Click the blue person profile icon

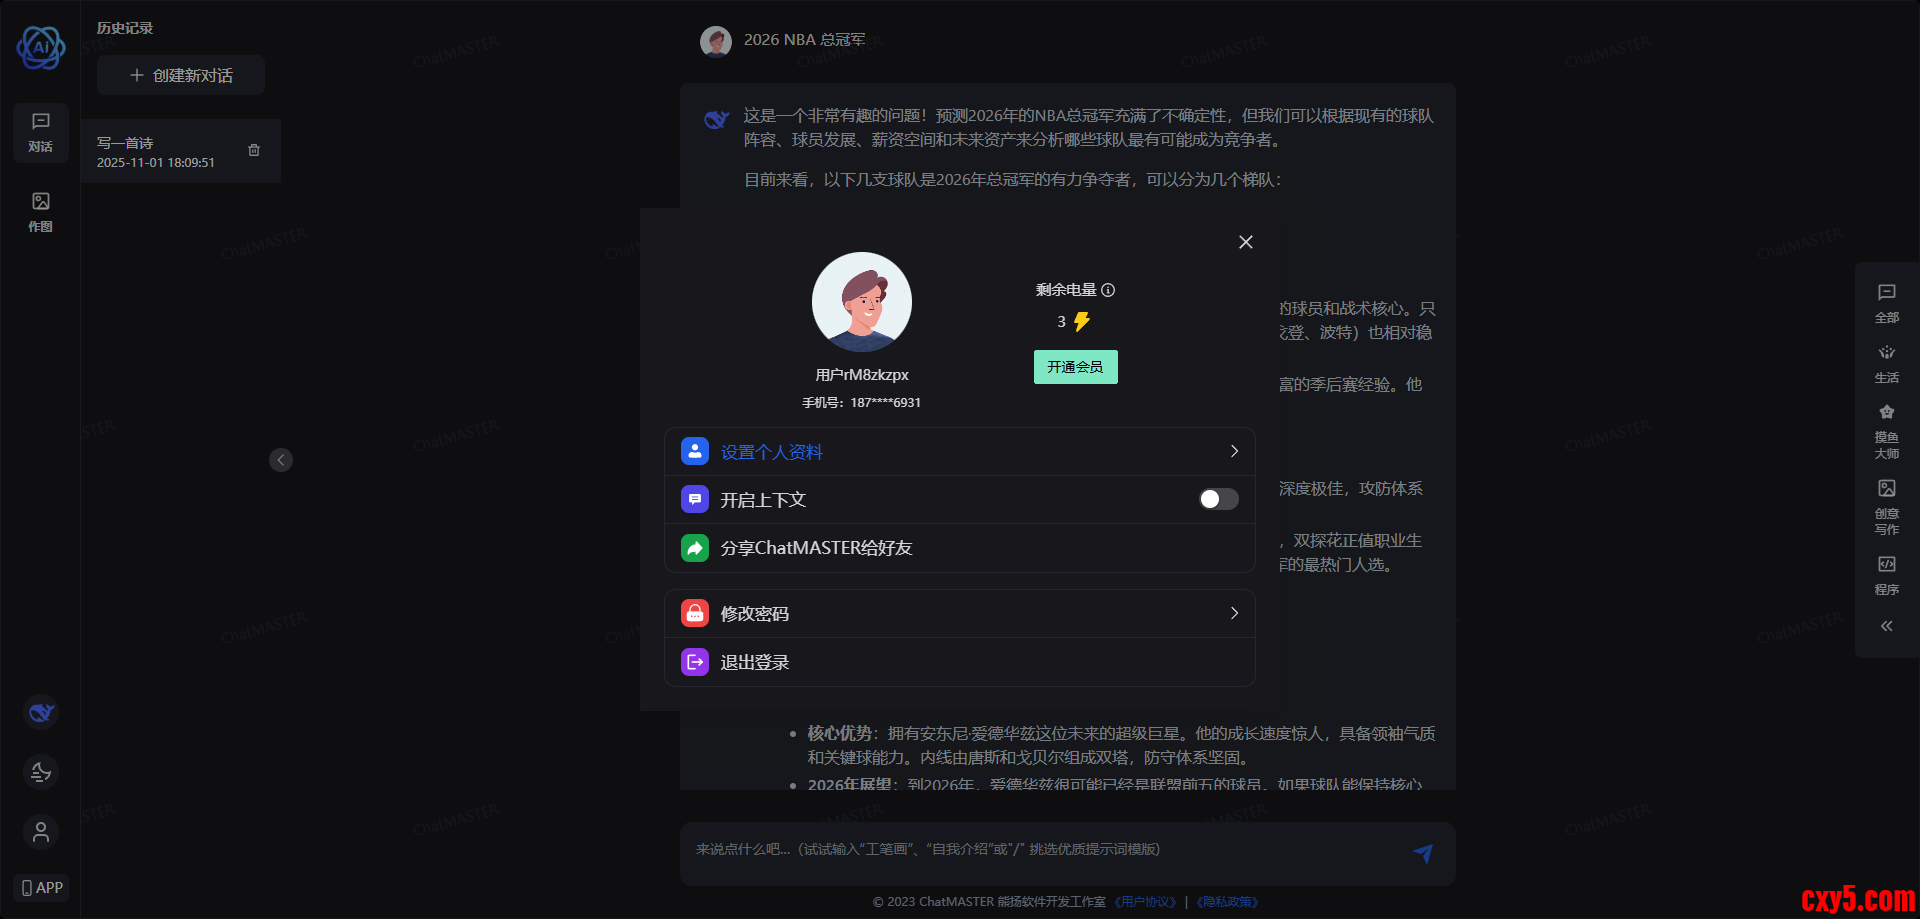click(695, 451)
